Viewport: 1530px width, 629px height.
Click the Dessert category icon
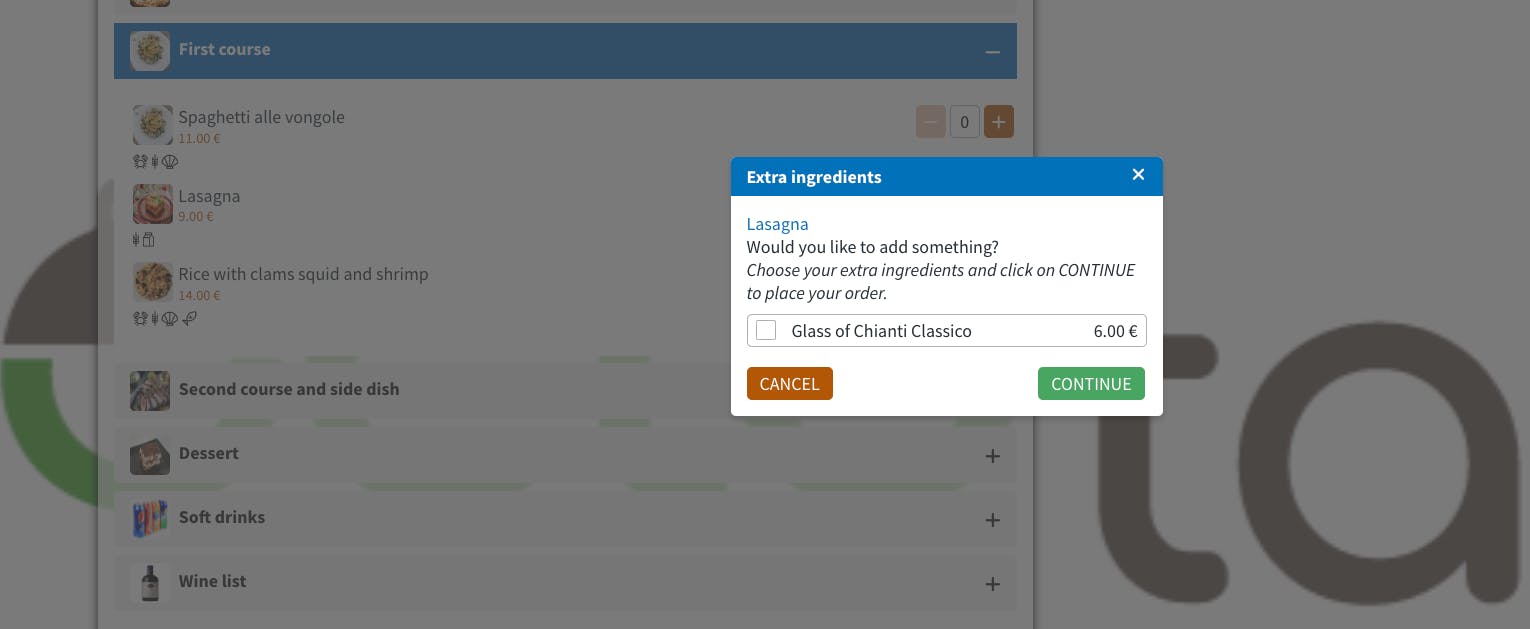tap(150, 455)
